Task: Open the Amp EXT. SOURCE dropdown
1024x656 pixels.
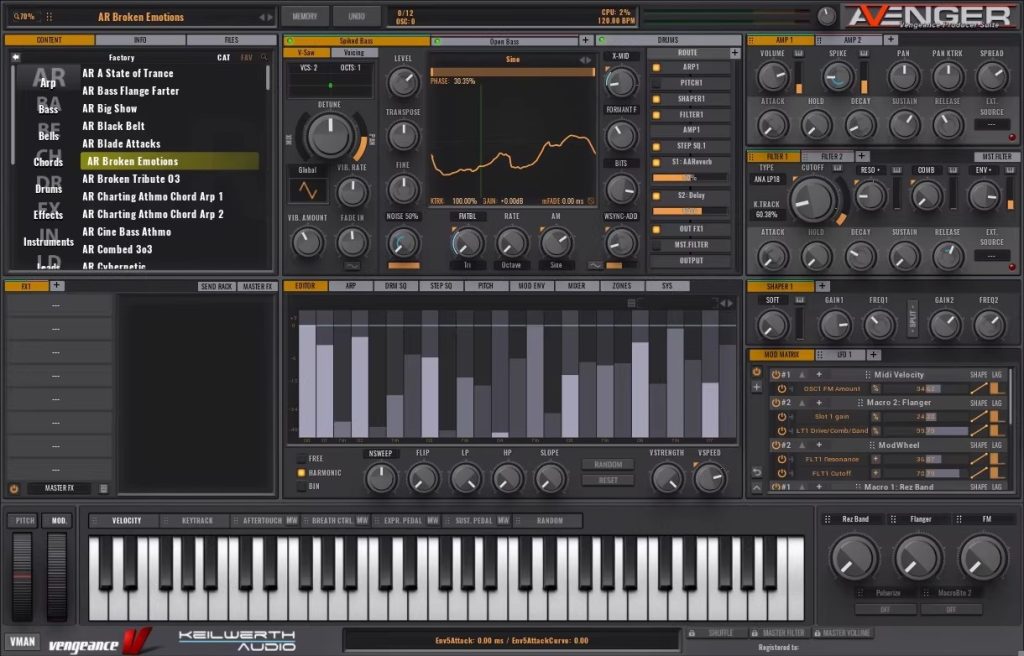Action: tap(991, 125)
